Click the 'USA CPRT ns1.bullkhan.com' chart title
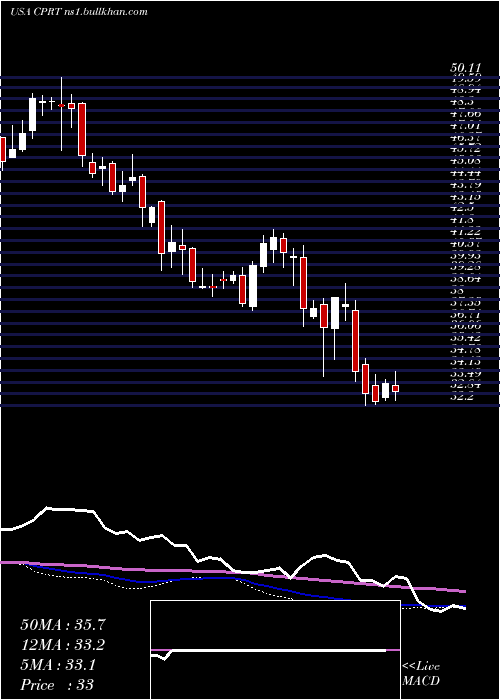 click(x=79, y=12)
